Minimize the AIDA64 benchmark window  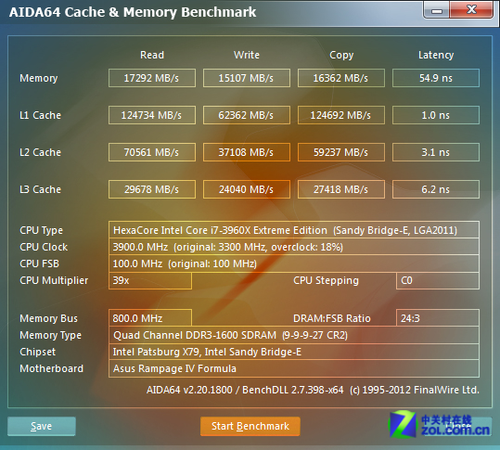[437, 10]
